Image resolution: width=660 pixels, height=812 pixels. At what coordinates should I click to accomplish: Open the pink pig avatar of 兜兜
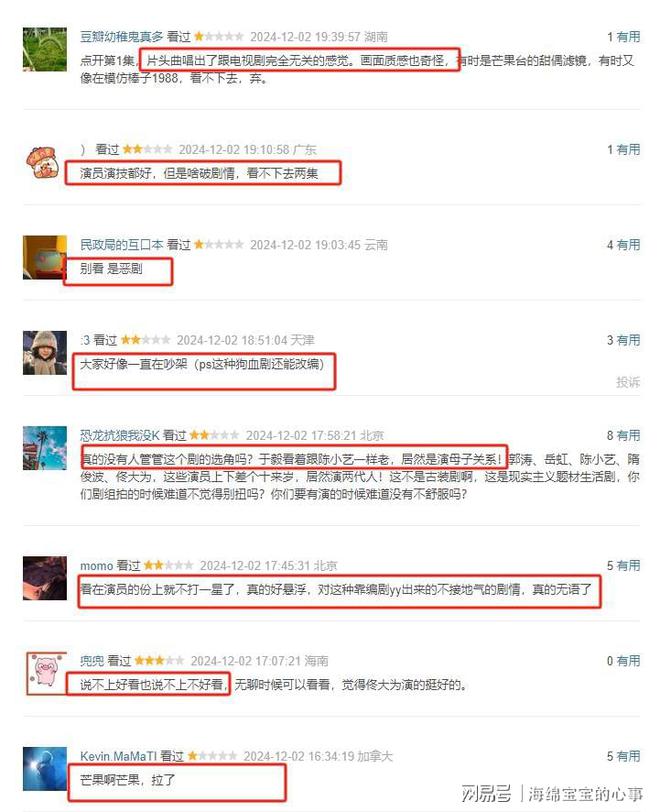click(x=45, y=673)
